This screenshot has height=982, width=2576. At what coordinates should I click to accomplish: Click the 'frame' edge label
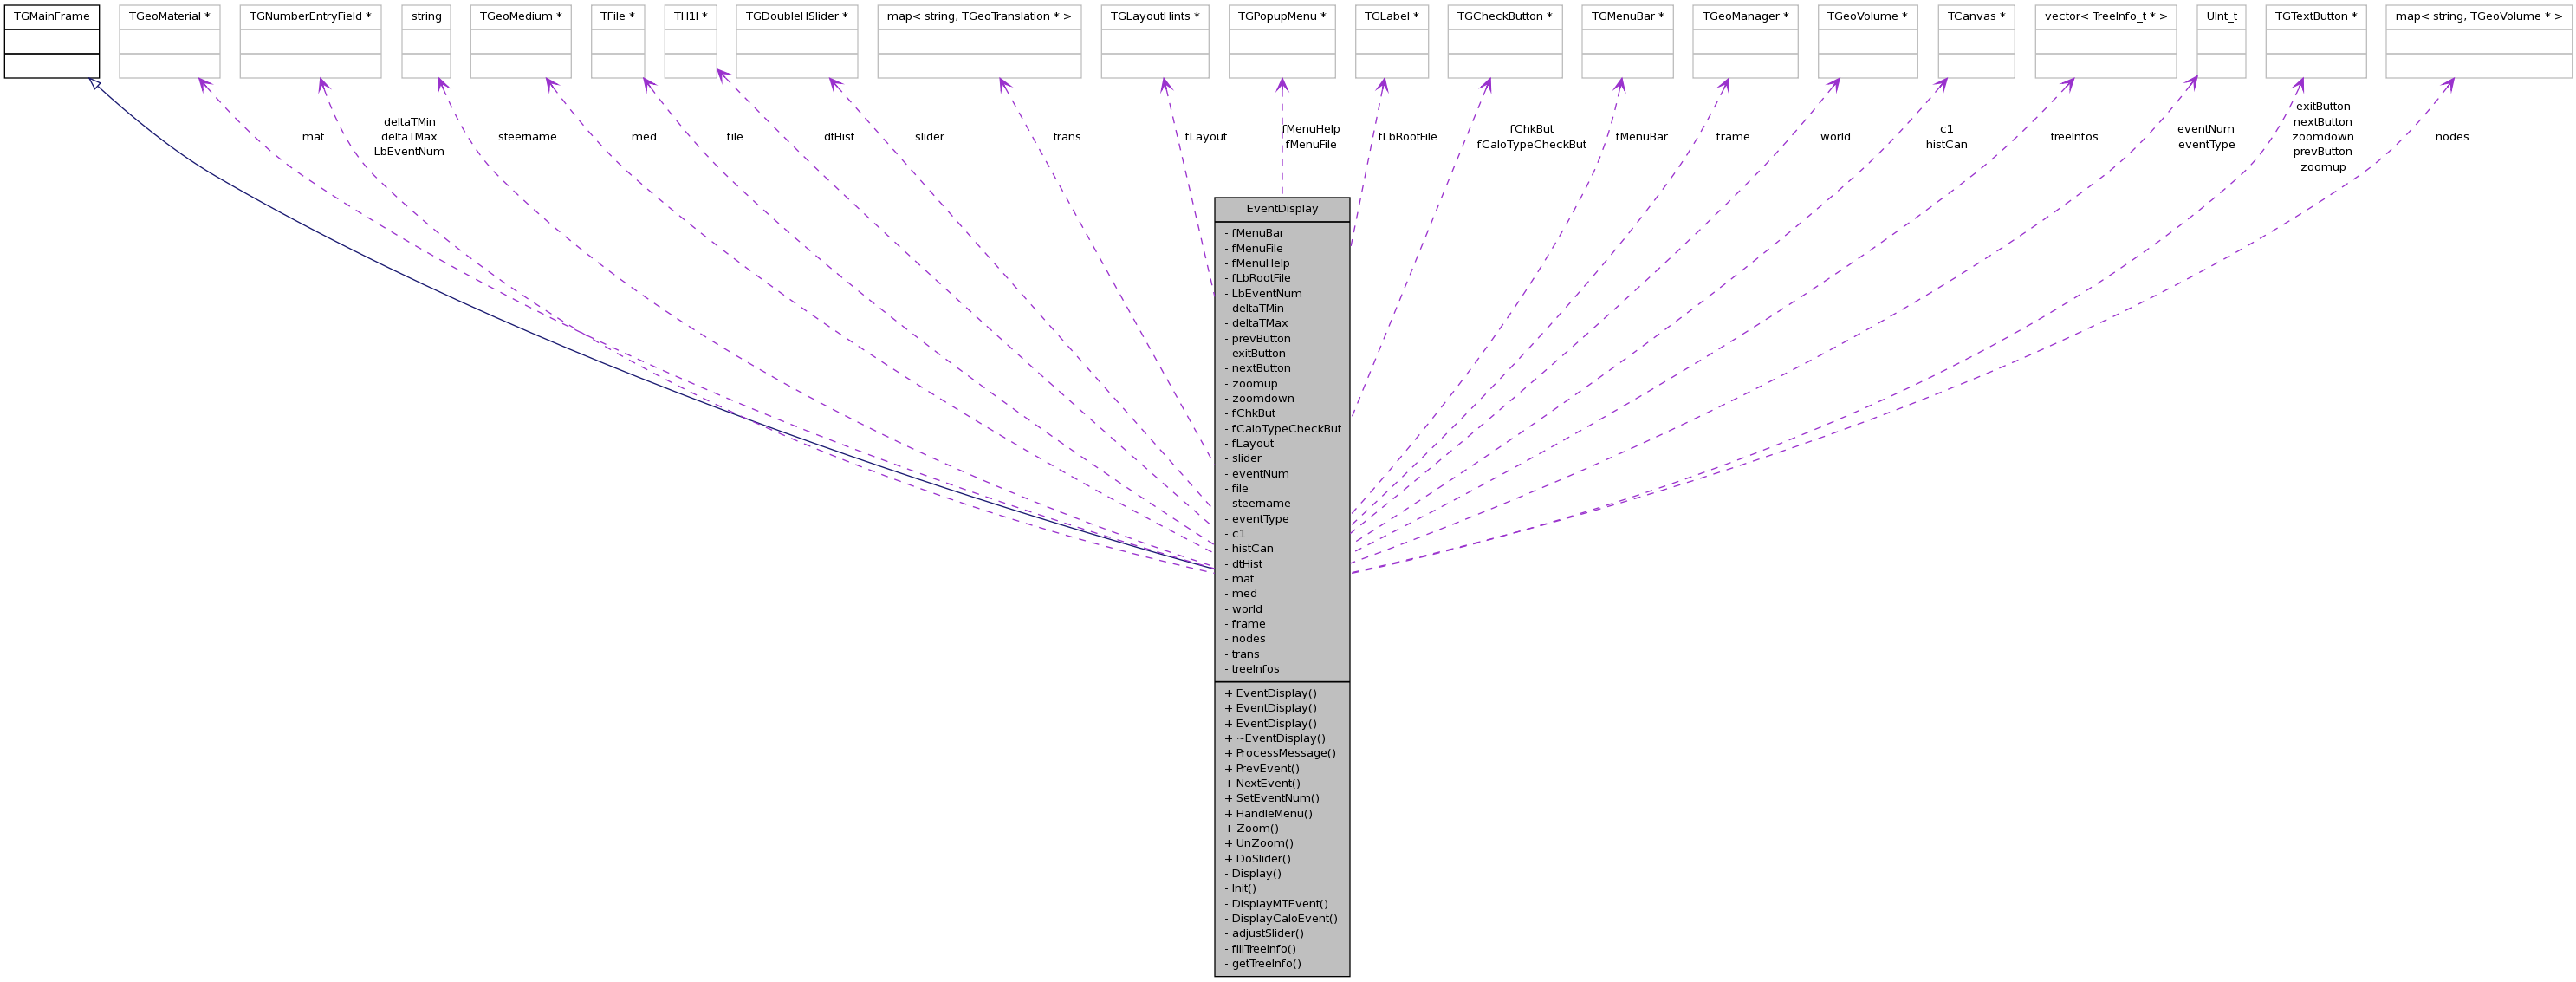[1733, 137]
